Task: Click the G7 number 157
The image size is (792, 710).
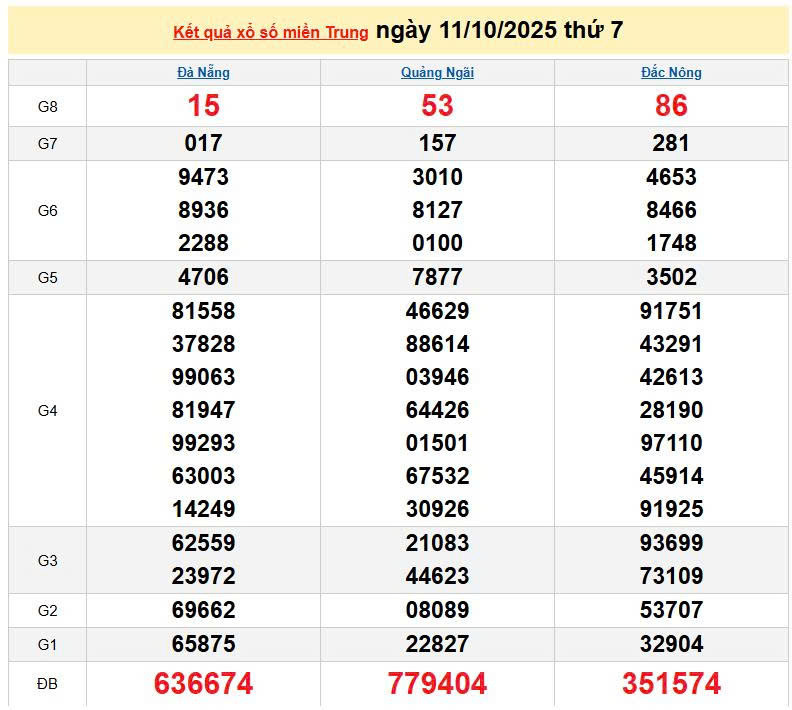Action: click(x=437, y=143)
